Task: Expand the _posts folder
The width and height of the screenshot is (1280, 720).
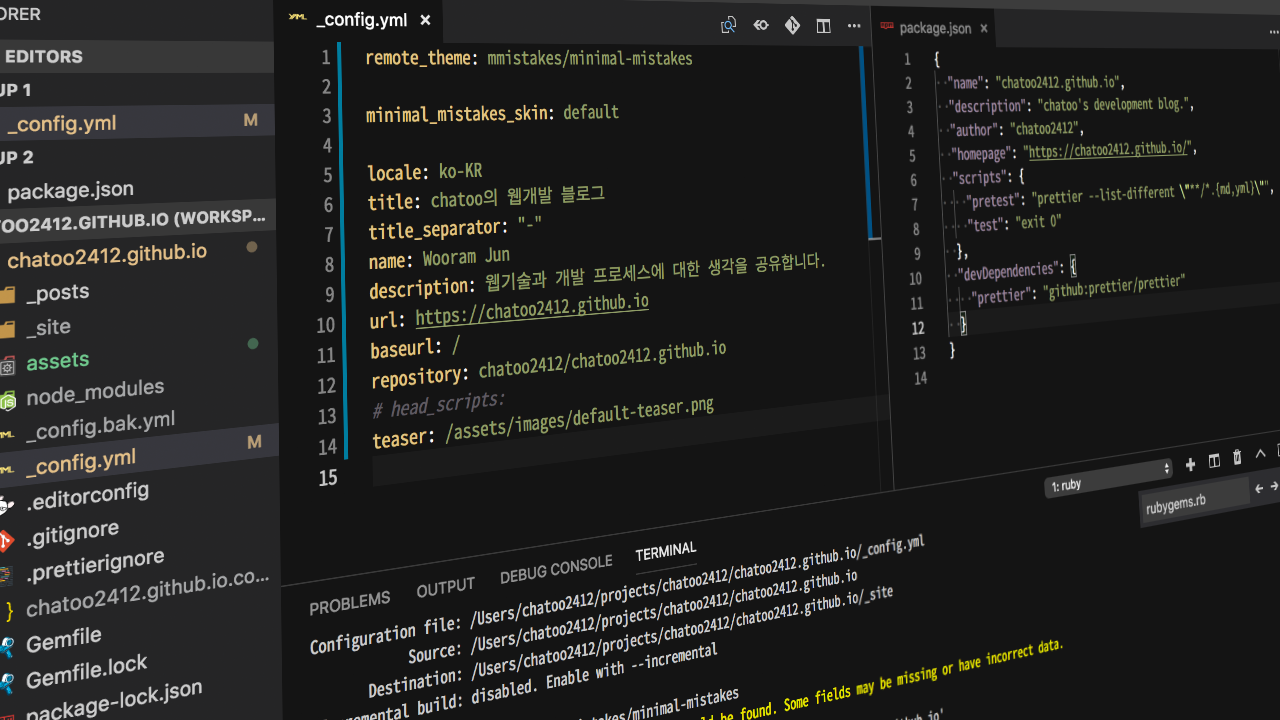Action: coord(57,292)
